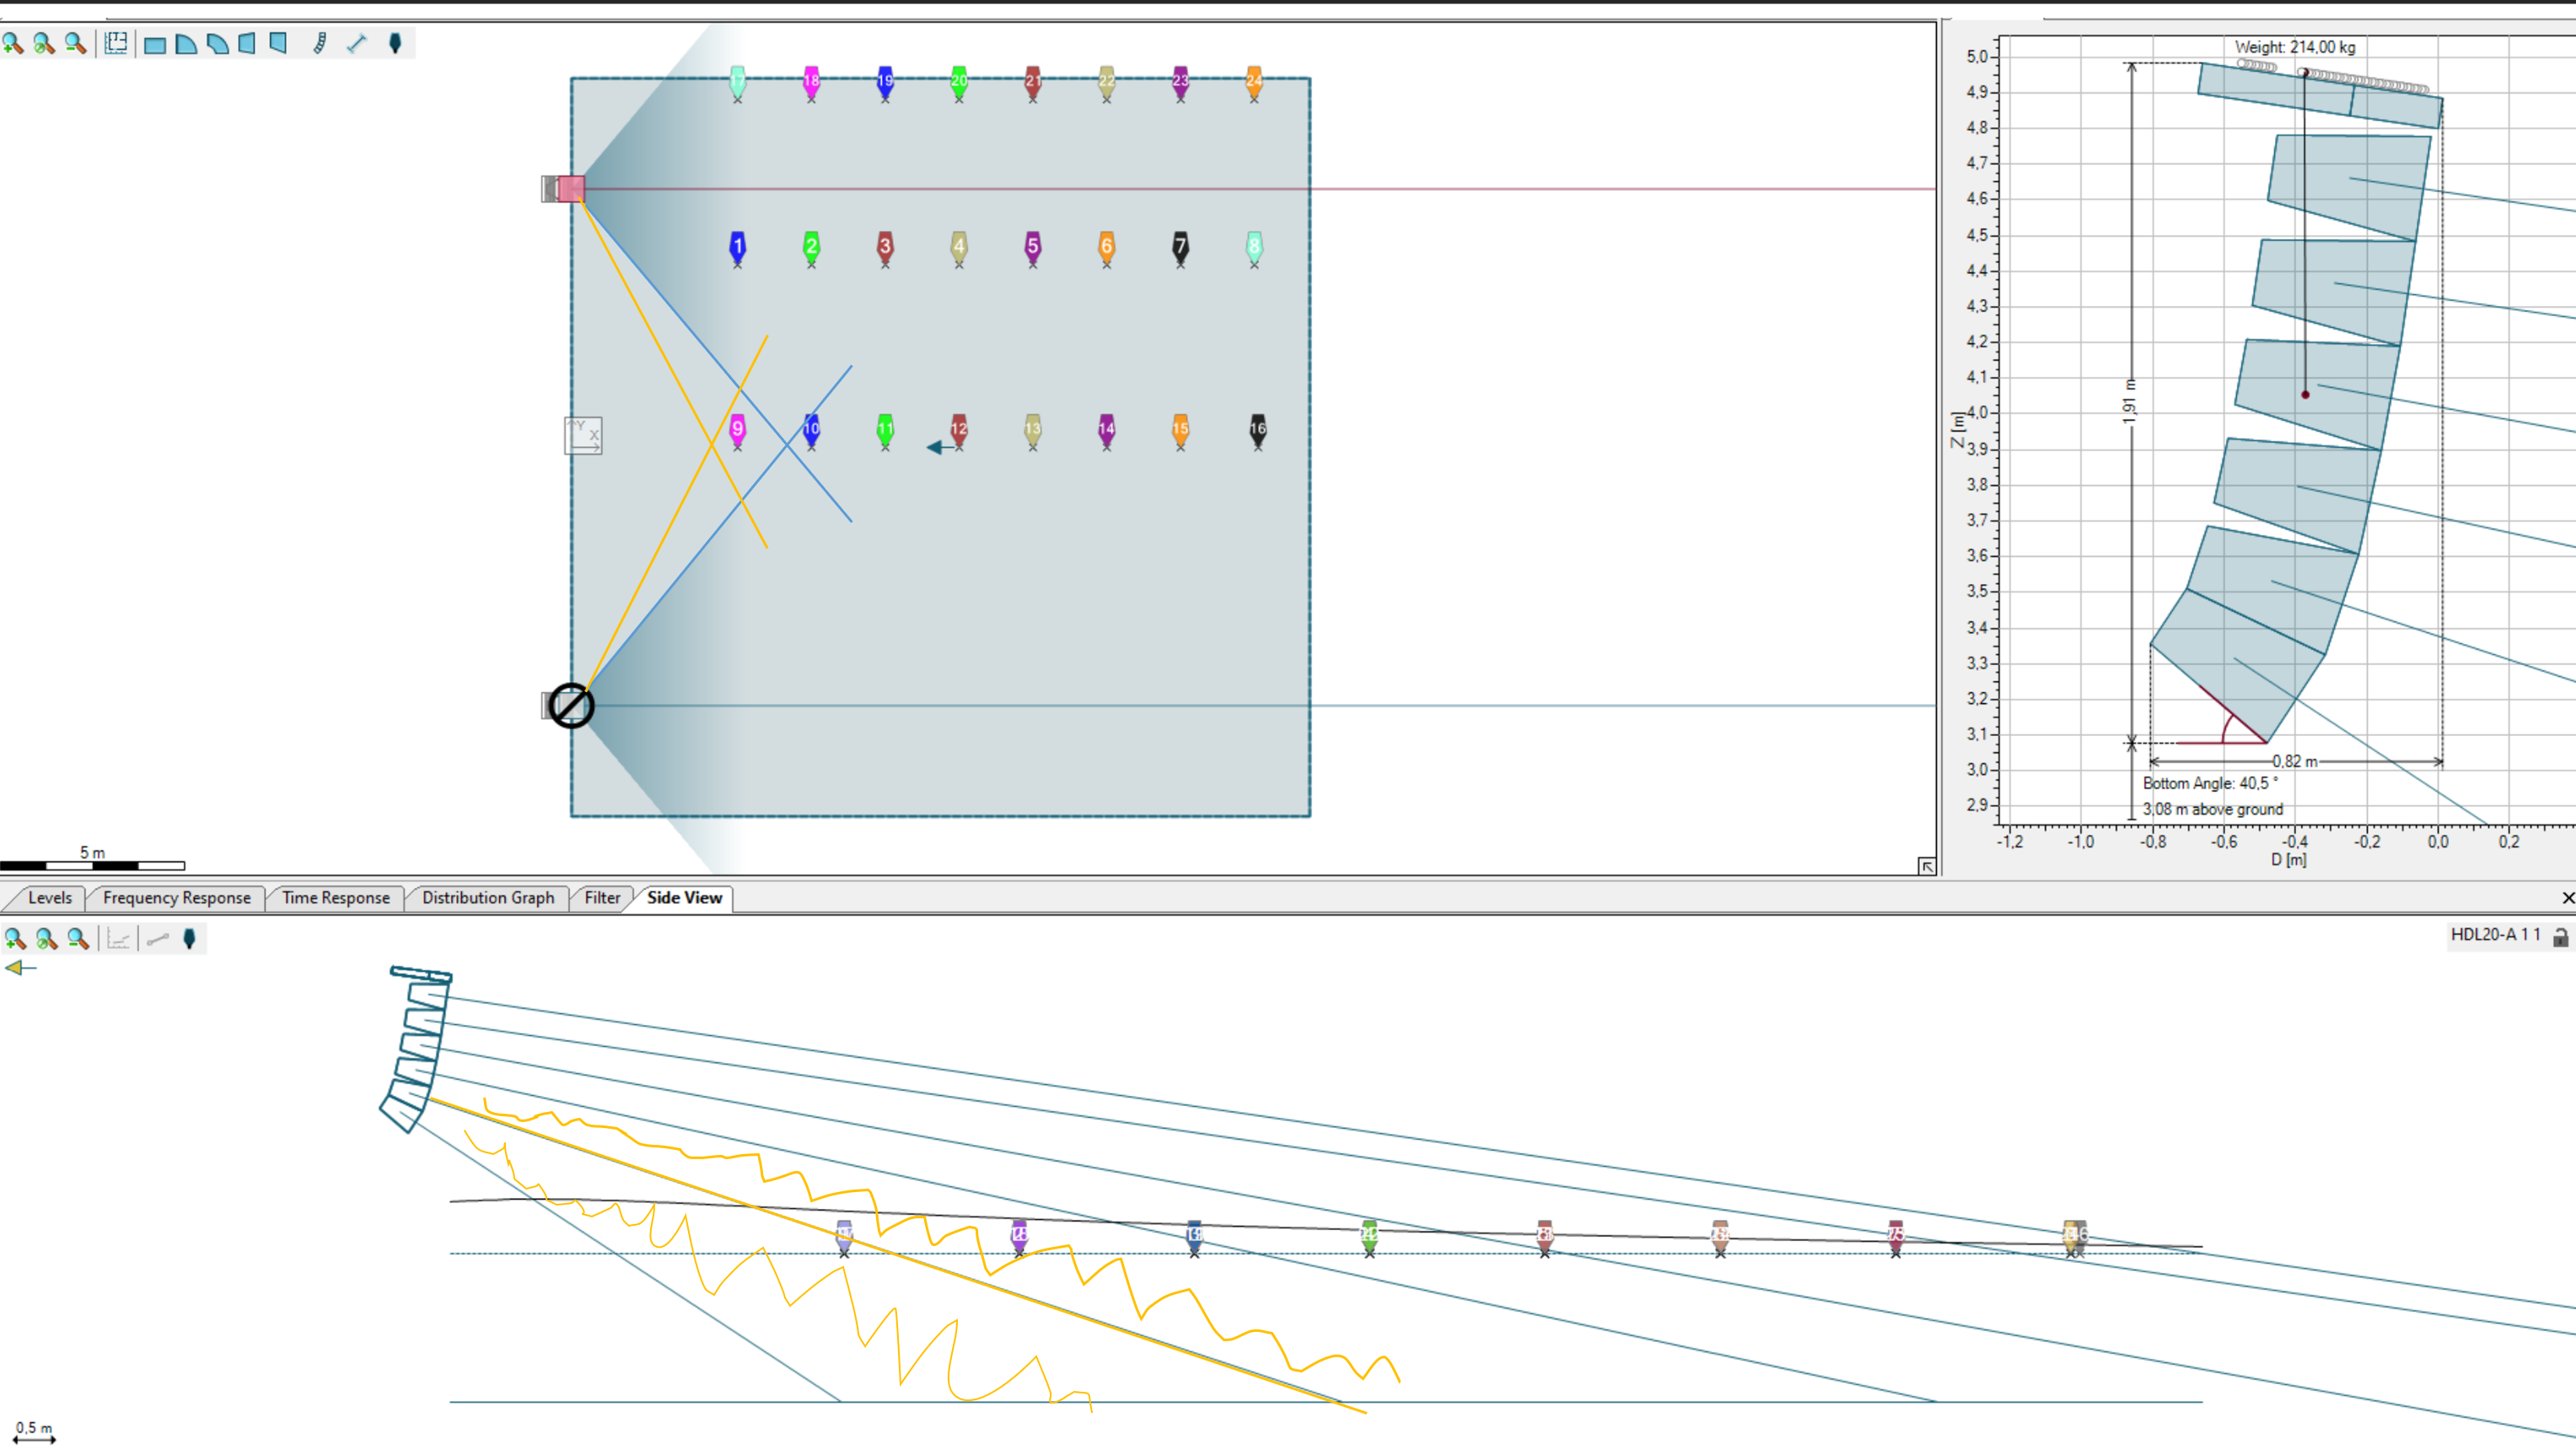Toggle the HDL20-A lock icon
This screenshot has width=2576, height=1450.
pos(2560,937)
